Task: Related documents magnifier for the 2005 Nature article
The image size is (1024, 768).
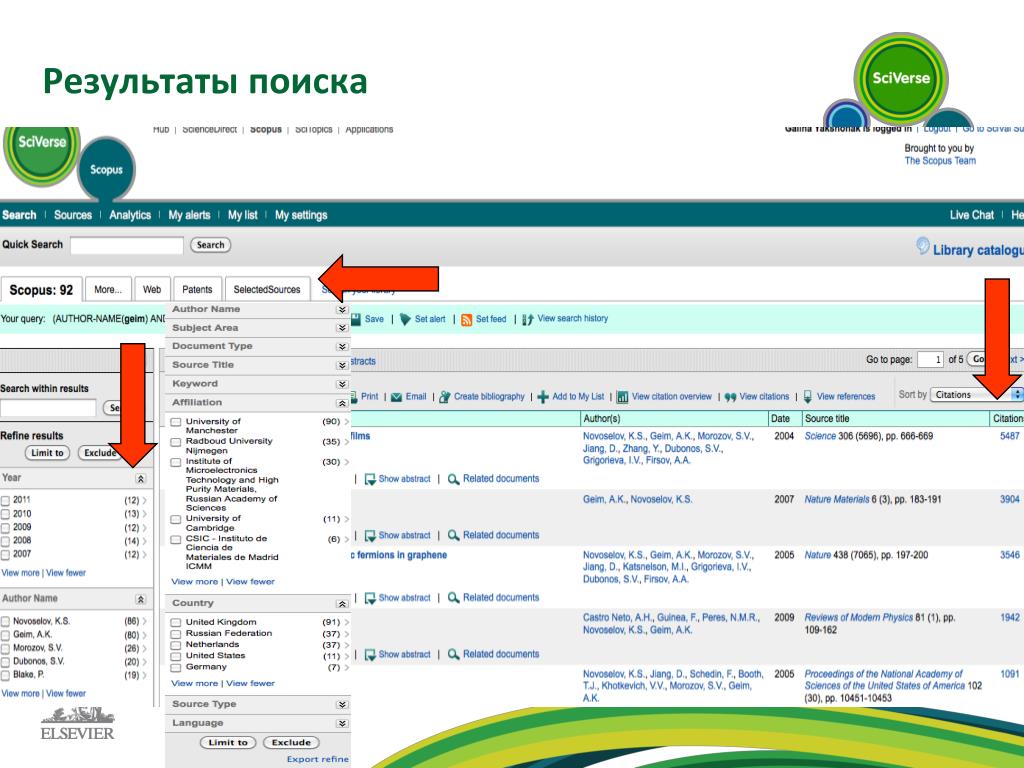Action: coord(453,598)
